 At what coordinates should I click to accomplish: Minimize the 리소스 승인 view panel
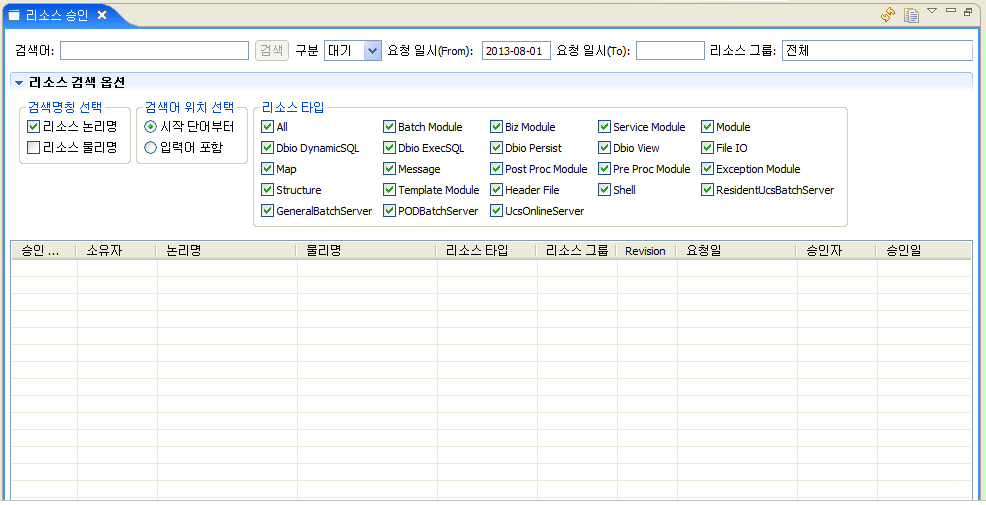[x=950, y=11]
